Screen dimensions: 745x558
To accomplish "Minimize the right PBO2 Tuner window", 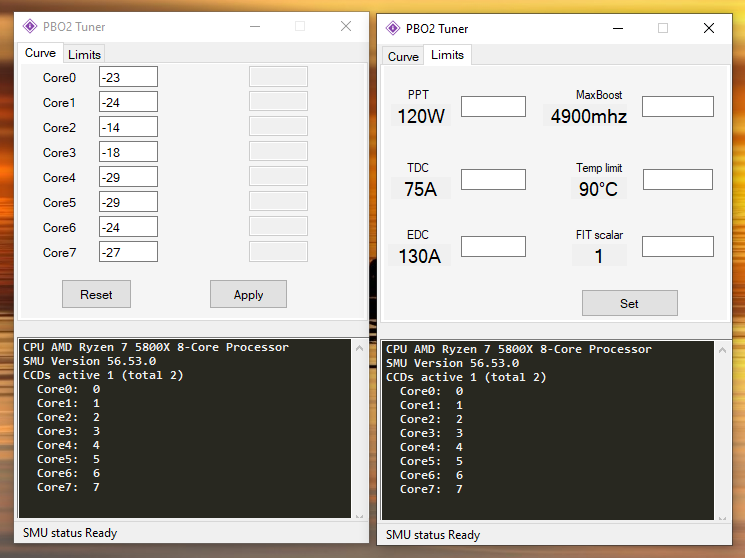I will click(x=618, y=28).
